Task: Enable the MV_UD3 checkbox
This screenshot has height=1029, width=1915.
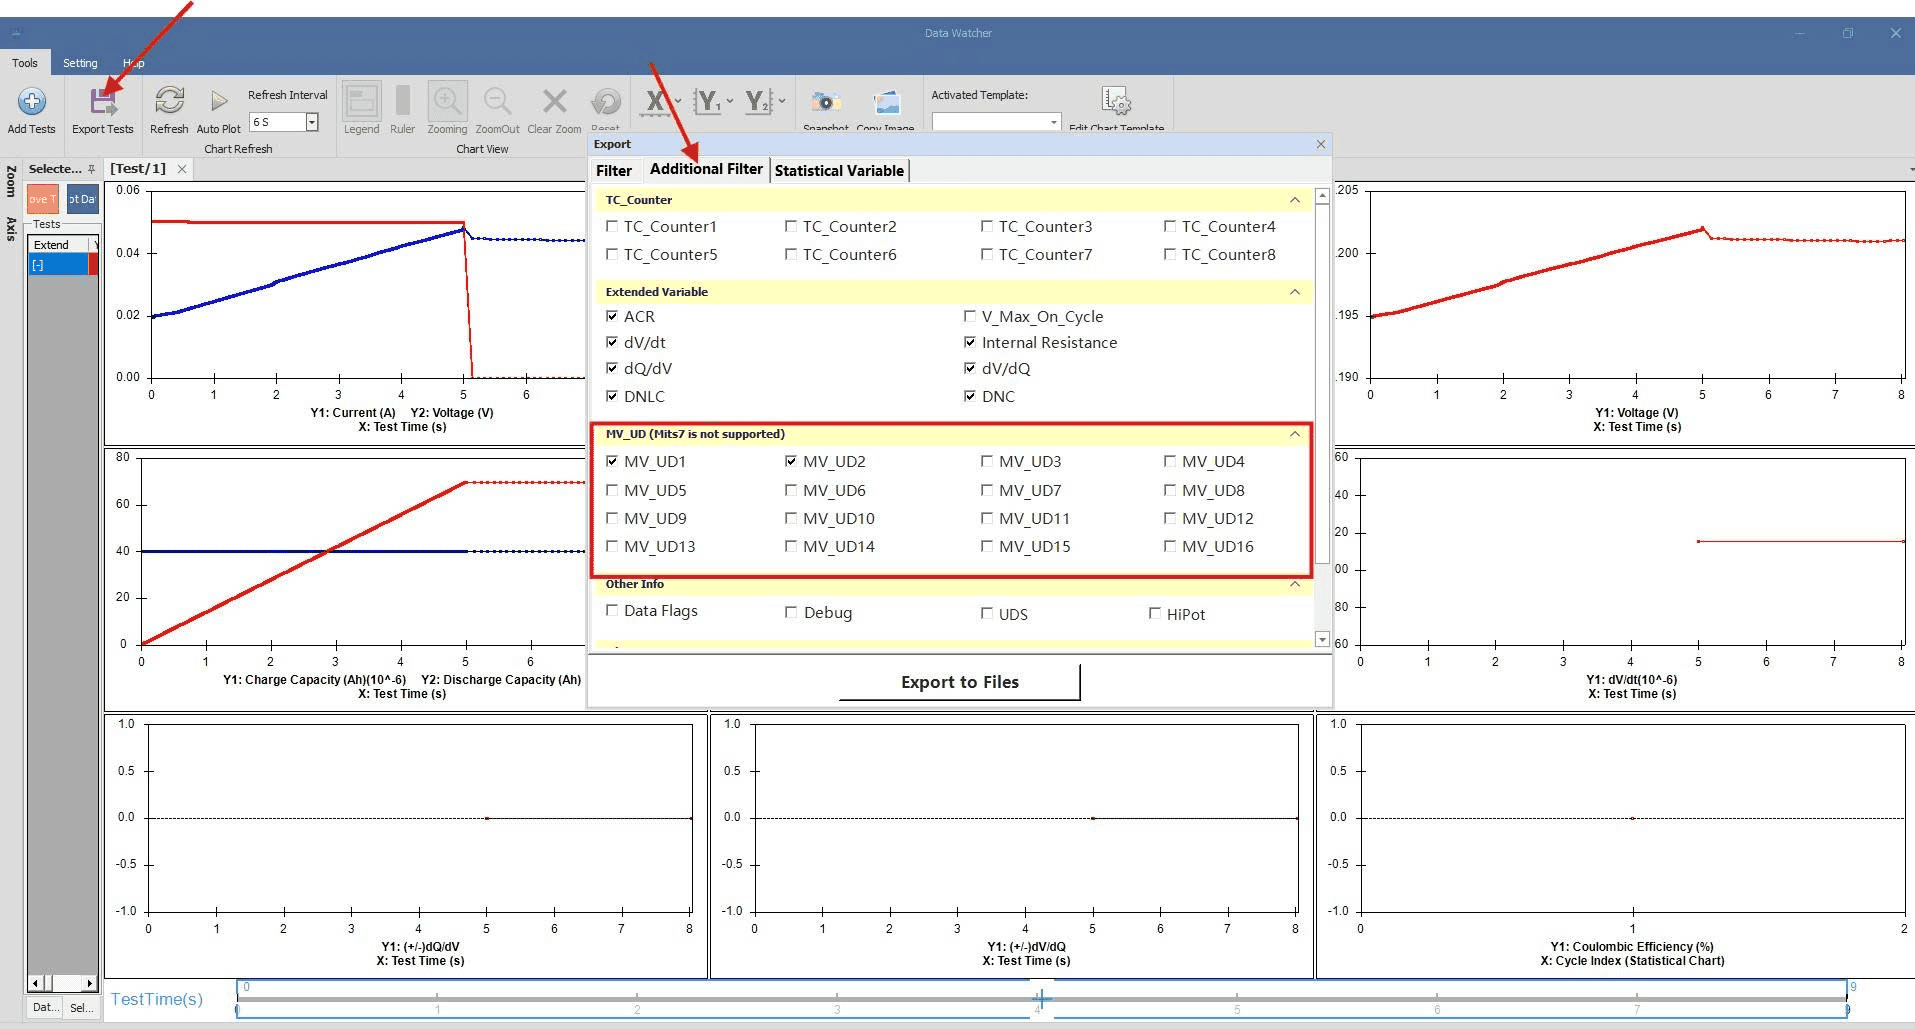Action: 987,462
